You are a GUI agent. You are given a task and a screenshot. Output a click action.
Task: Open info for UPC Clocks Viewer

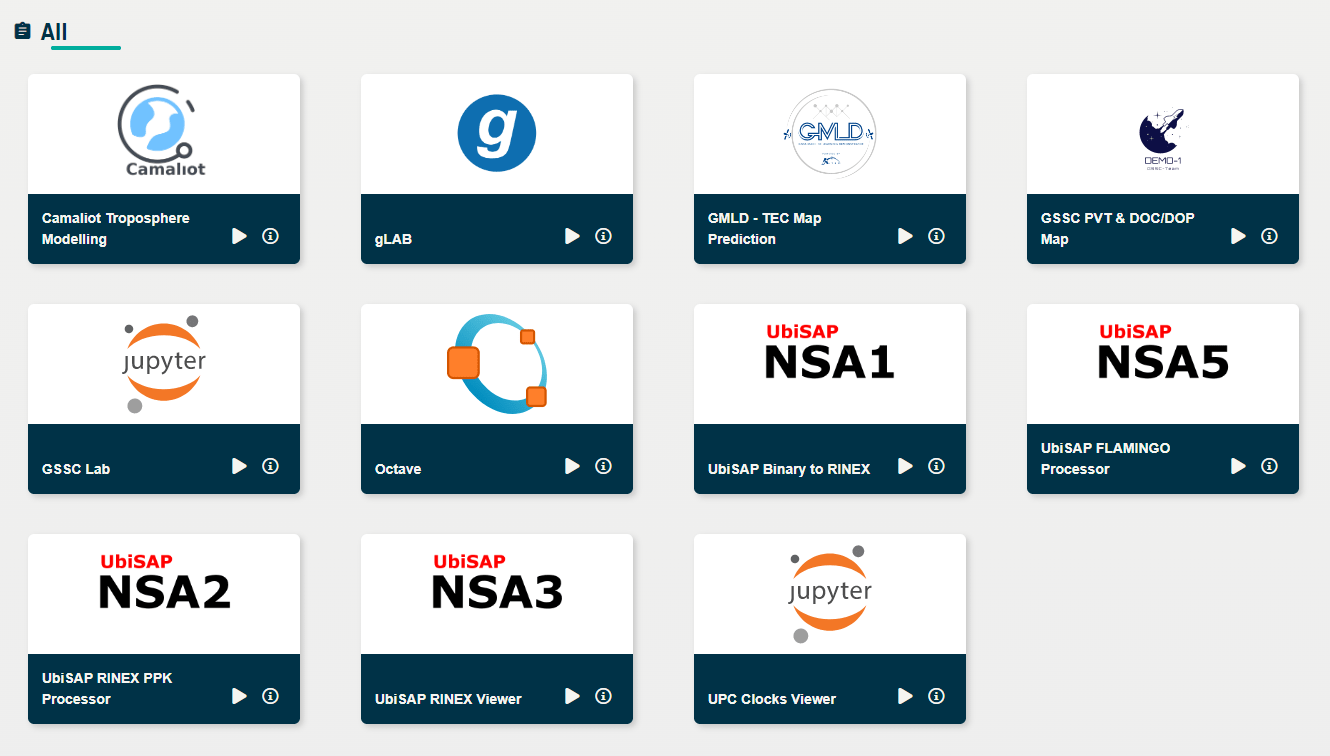(x=936, y=696)
